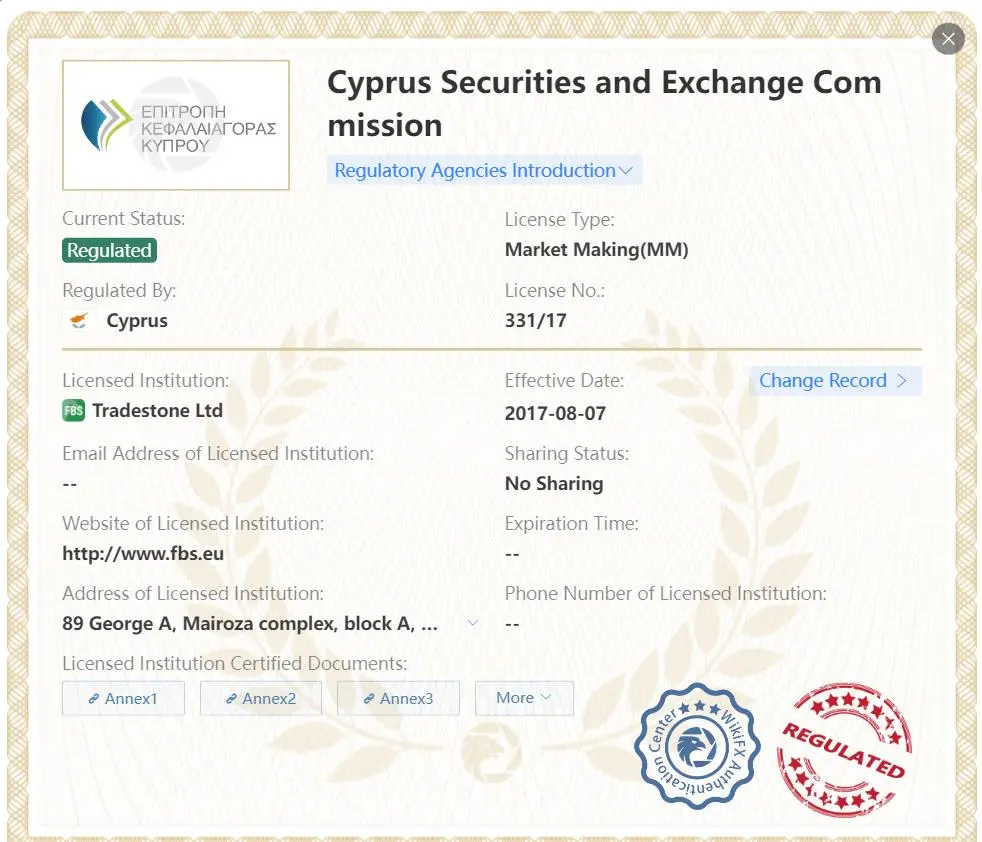Click the green Regulated status badge
Image resolution: width=982 pixels, height=842 pixels.
click(109, 251)
